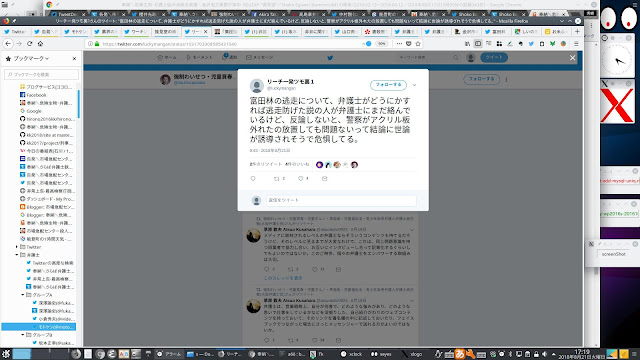Viewport: 640px width, 360px height.
Task: Open Twitter bird logo in navbar
Action: [330, 58]
